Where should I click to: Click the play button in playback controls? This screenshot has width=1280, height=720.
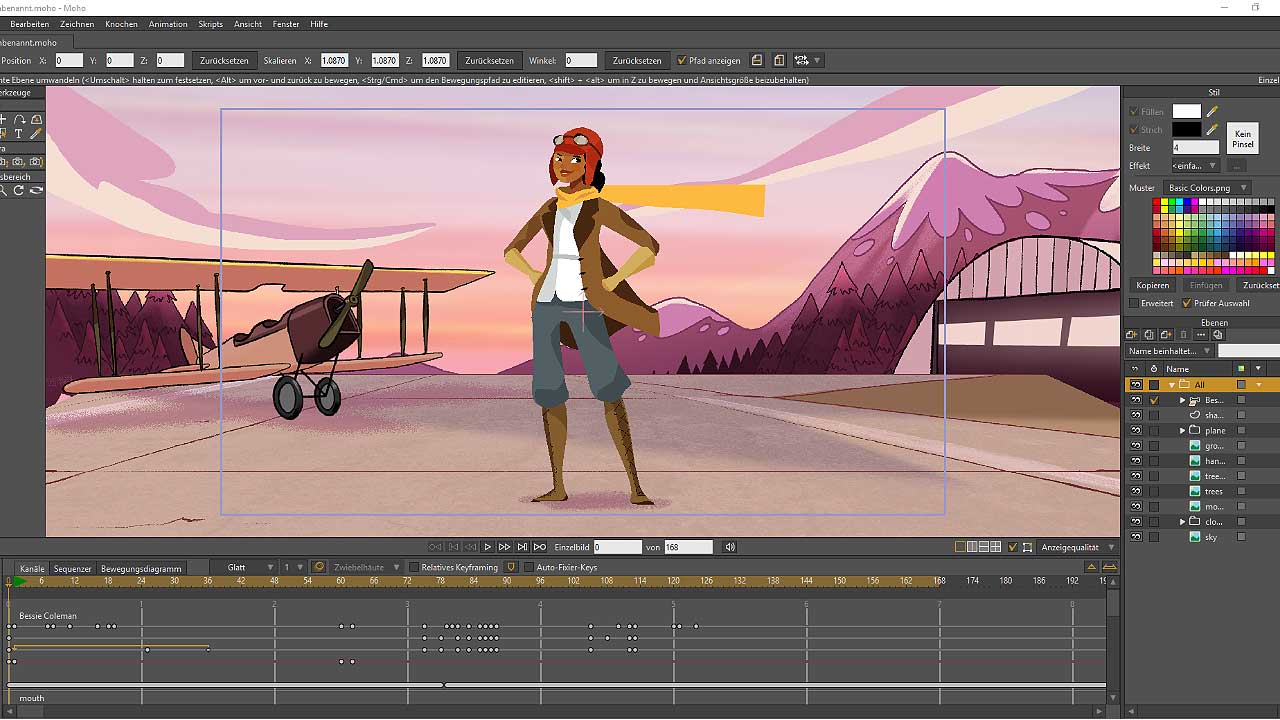point(488,547)
